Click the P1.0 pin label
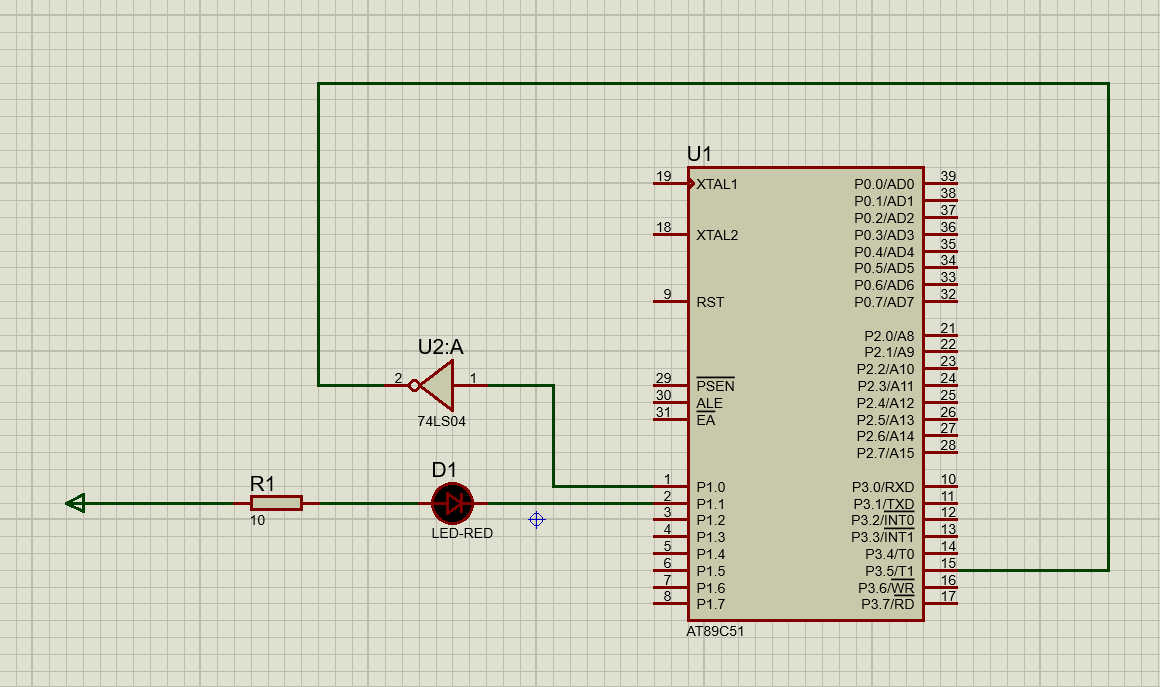 (710, 487)
